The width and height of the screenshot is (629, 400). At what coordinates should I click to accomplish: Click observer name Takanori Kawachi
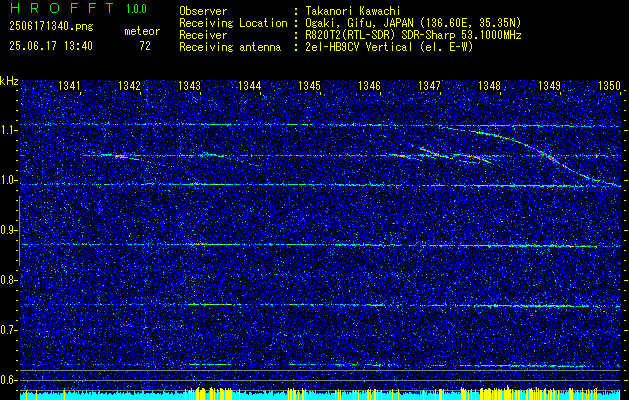[353, 11]
